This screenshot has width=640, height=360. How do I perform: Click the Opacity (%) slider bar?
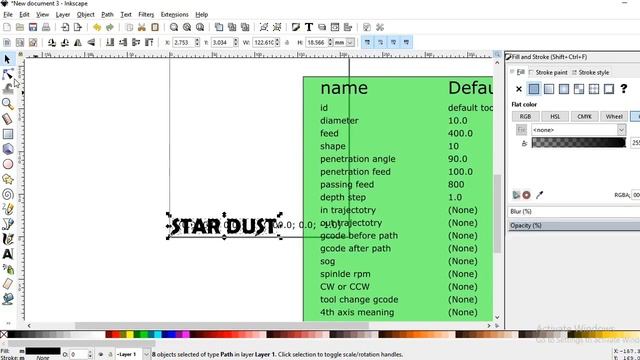[x=573, y=225]
